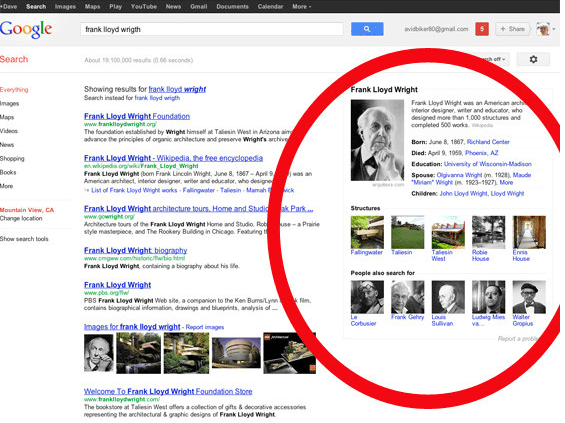Open News from top bar

[173, 6]
